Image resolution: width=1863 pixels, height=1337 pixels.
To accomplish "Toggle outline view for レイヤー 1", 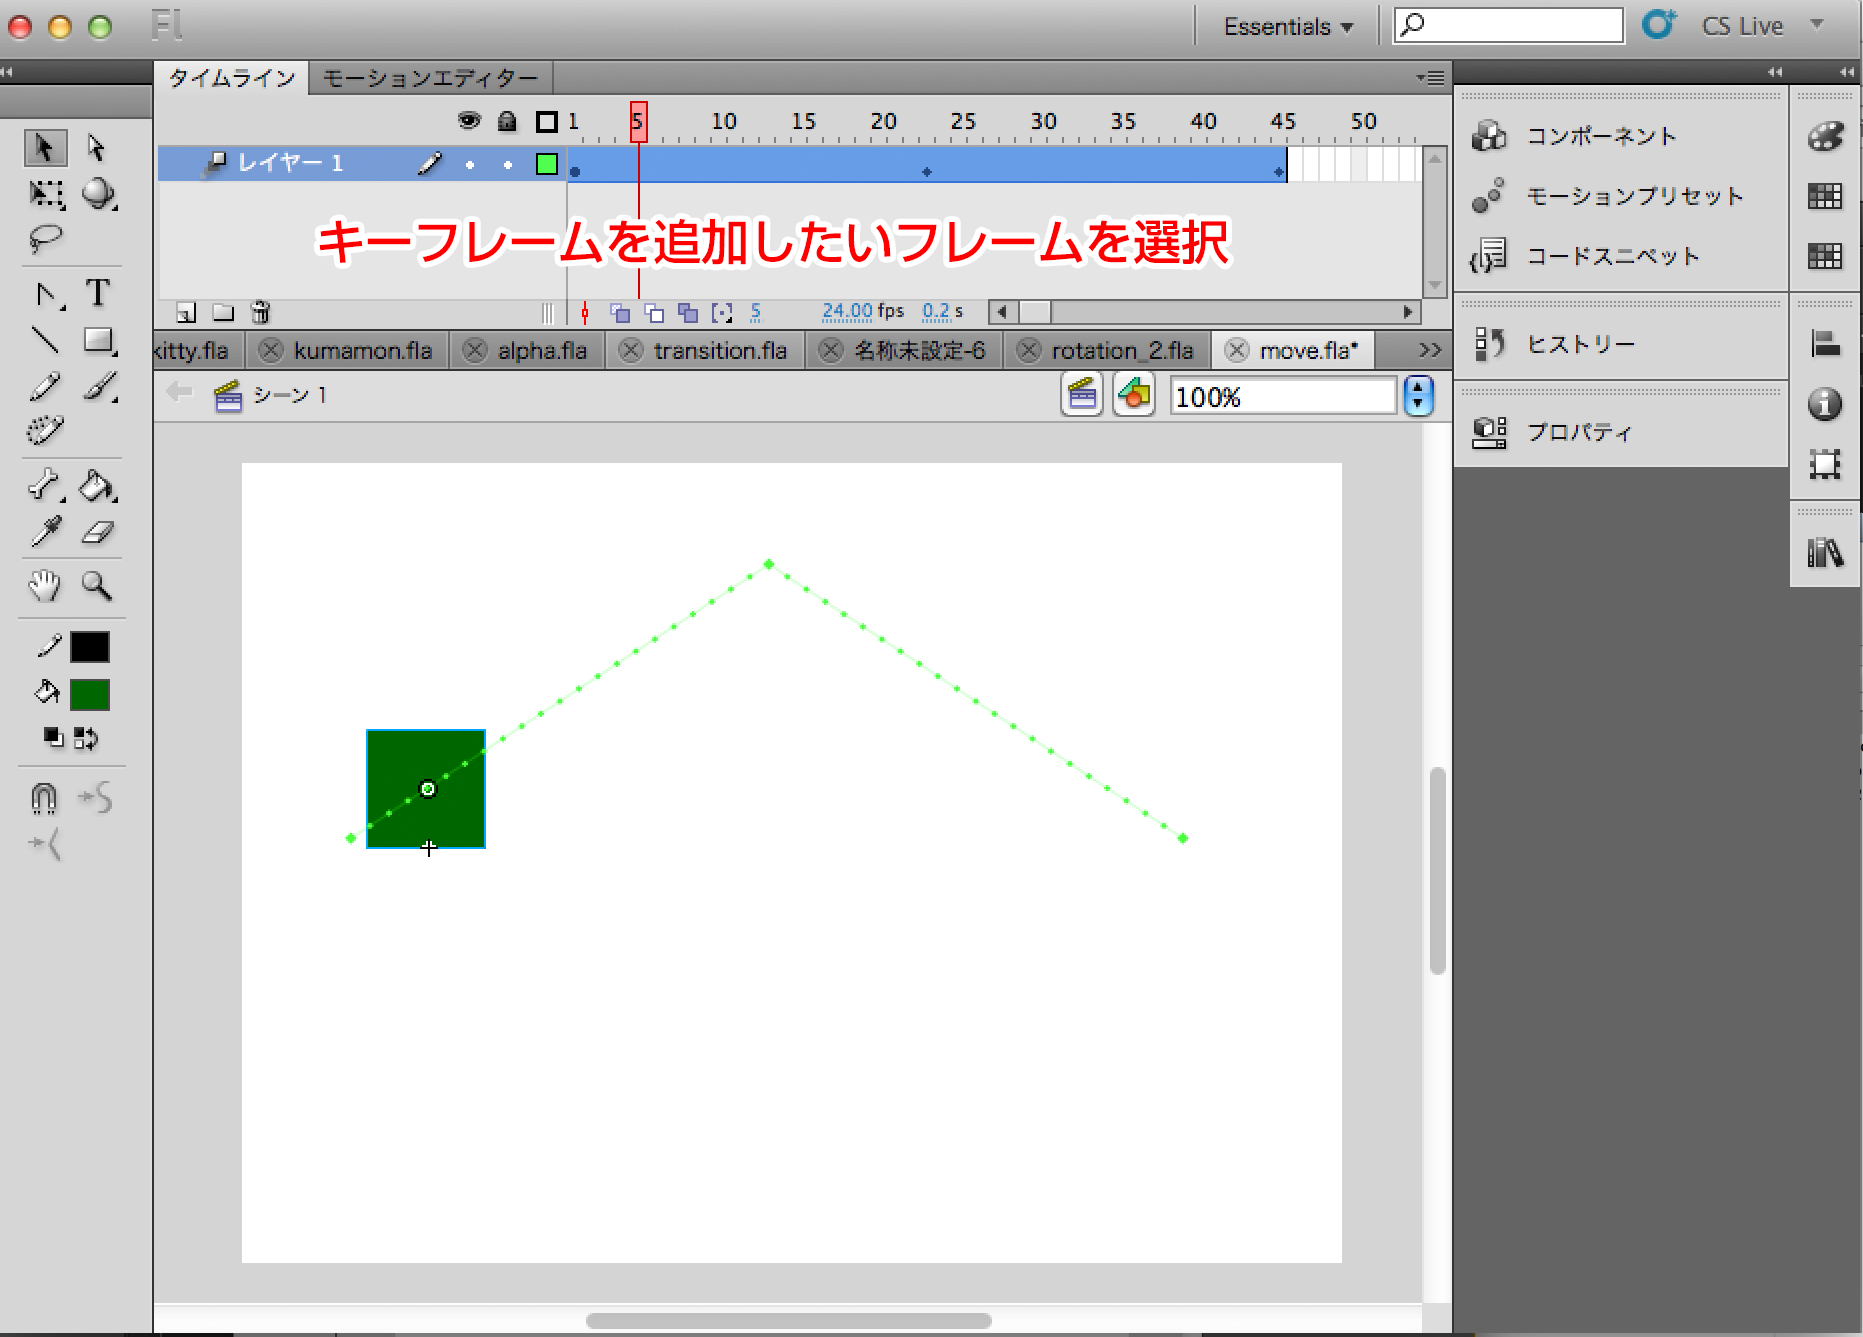I will 546,164.
